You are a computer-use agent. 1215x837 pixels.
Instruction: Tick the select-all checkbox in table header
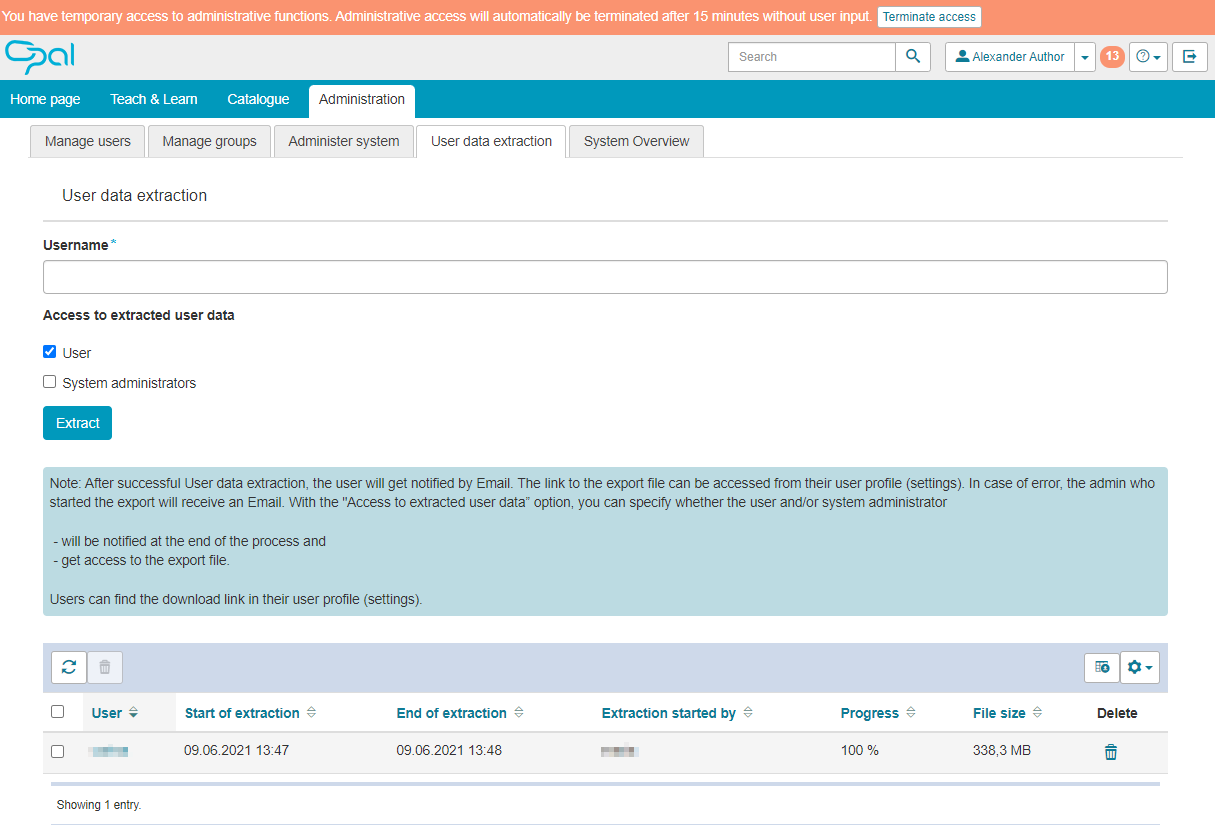(x=58, y=712)
